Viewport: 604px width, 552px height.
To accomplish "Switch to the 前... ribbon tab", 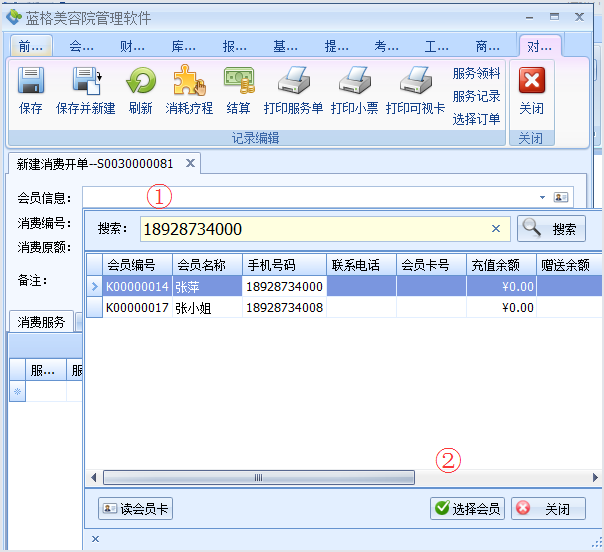I will (31, 46).
